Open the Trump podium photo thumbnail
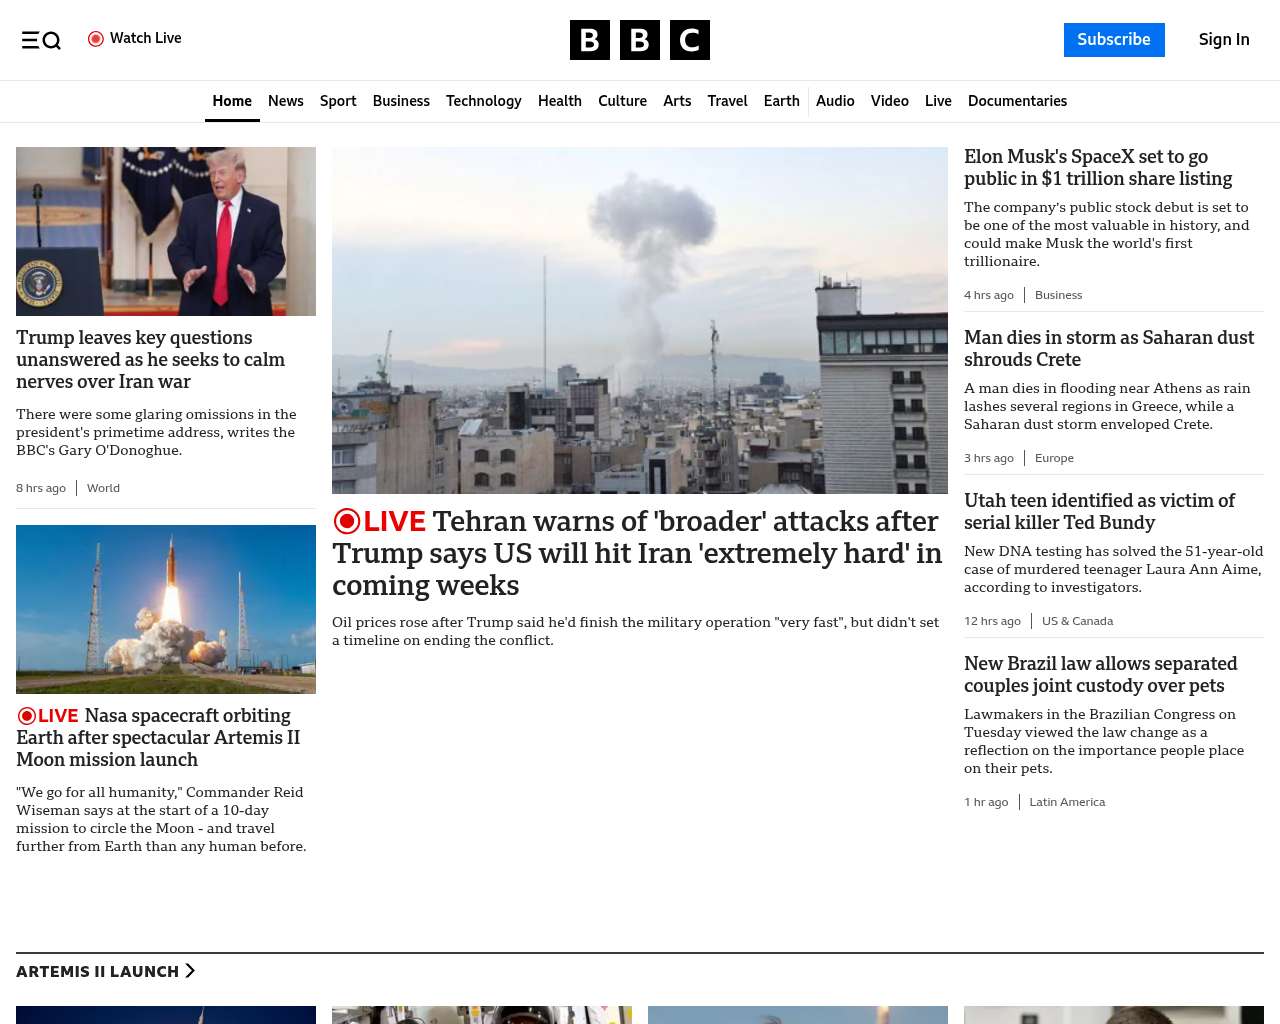The image size is (1280, 1024). coord(166,231)
